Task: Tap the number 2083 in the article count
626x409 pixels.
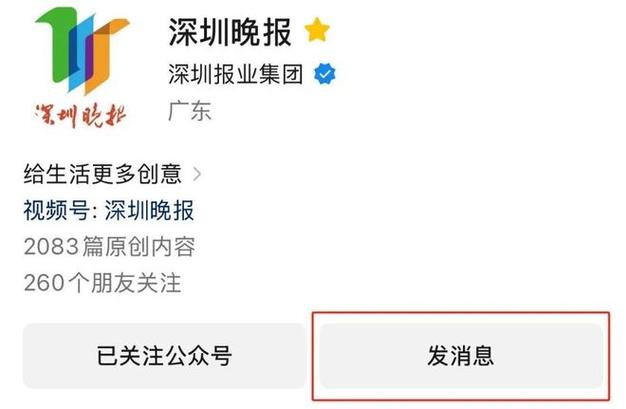Action: [51, 246]
